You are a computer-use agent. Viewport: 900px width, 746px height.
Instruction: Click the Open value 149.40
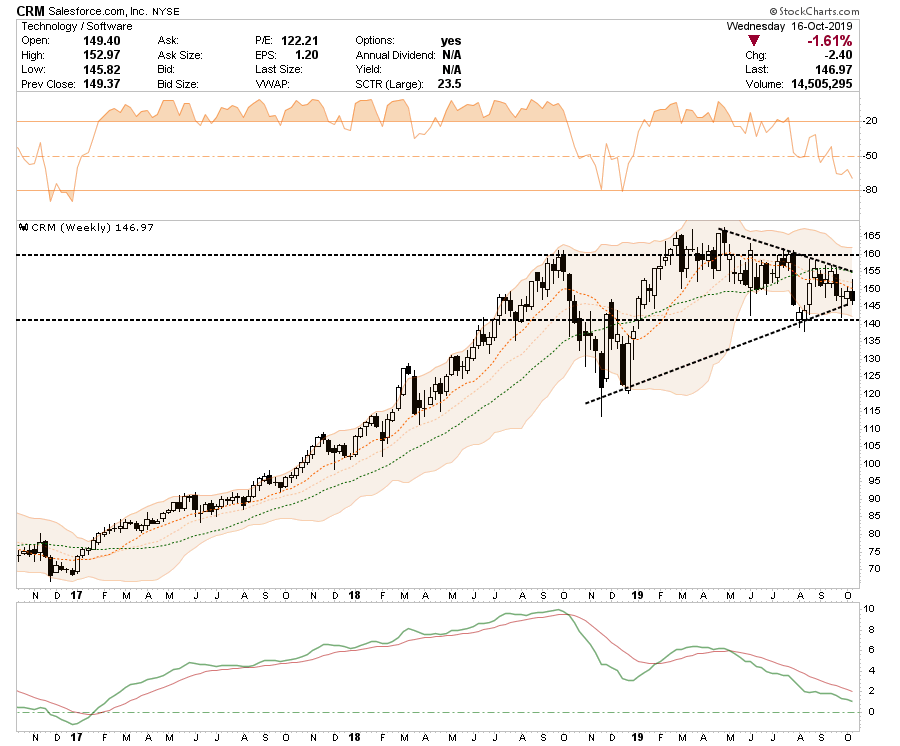pos(102,41)
